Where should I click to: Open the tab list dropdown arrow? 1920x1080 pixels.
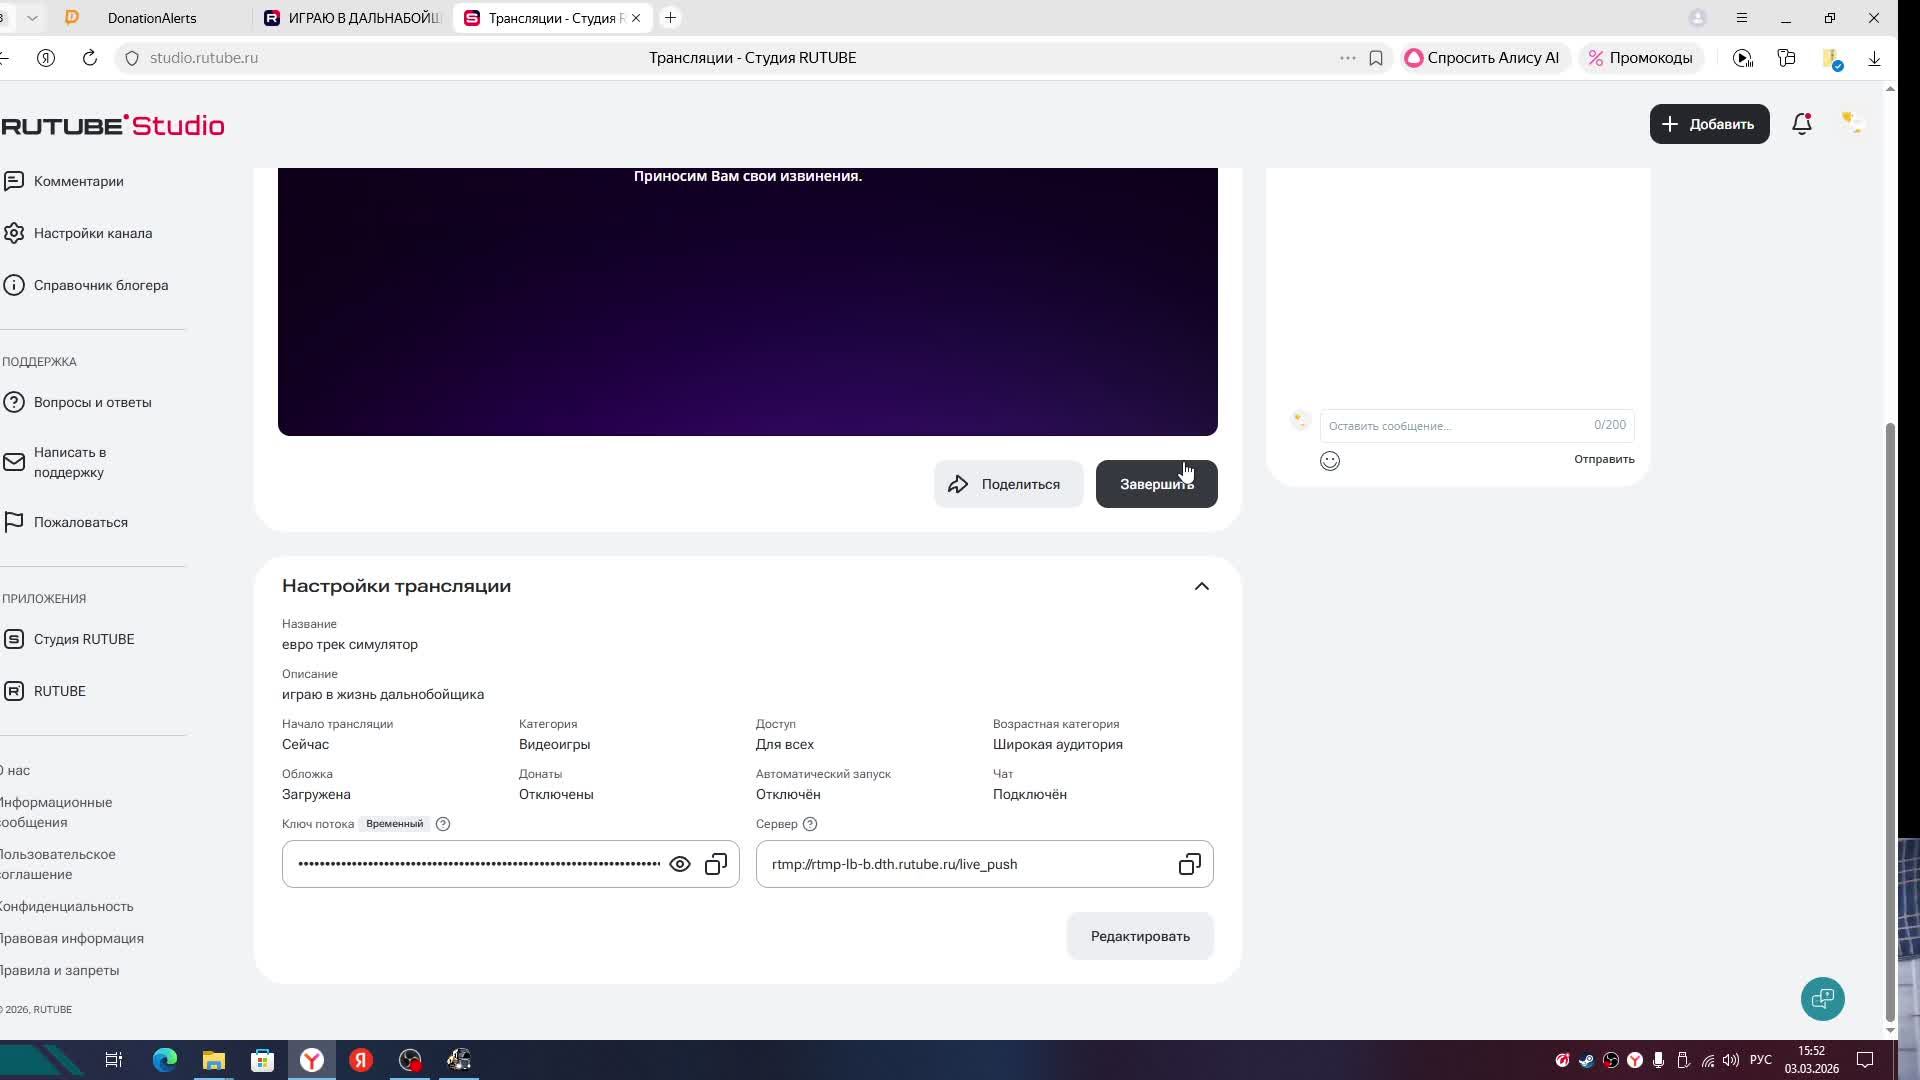32,18
